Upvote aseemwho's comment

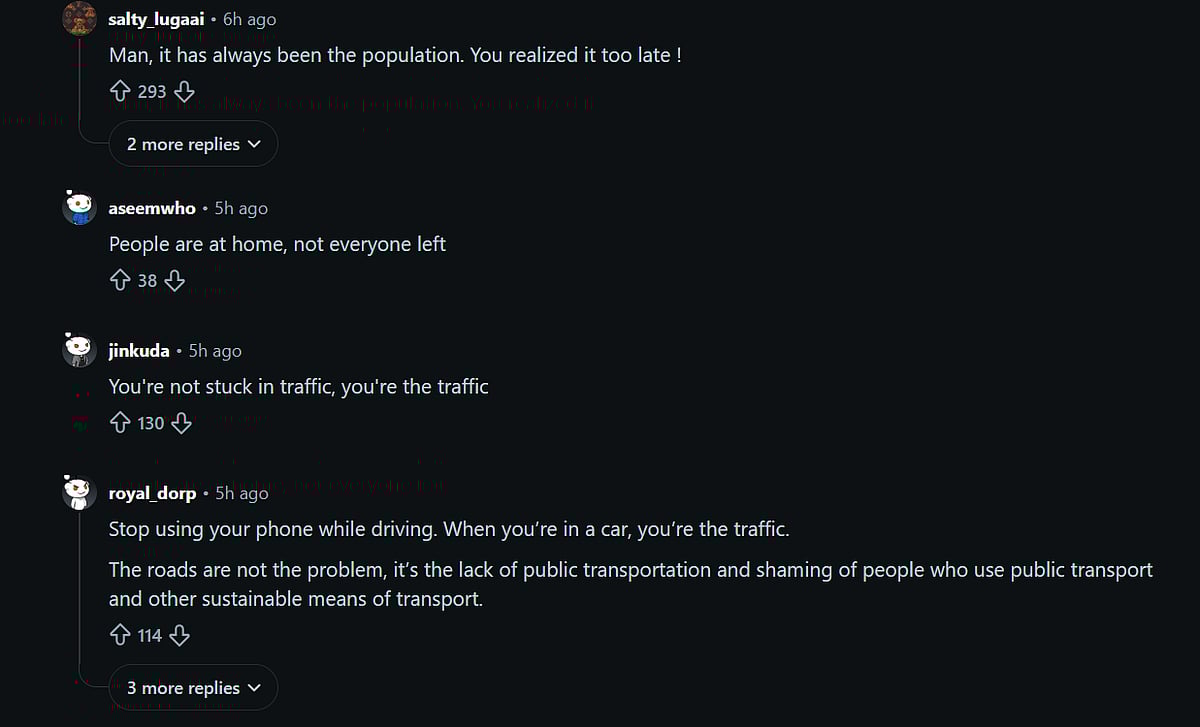120,281
